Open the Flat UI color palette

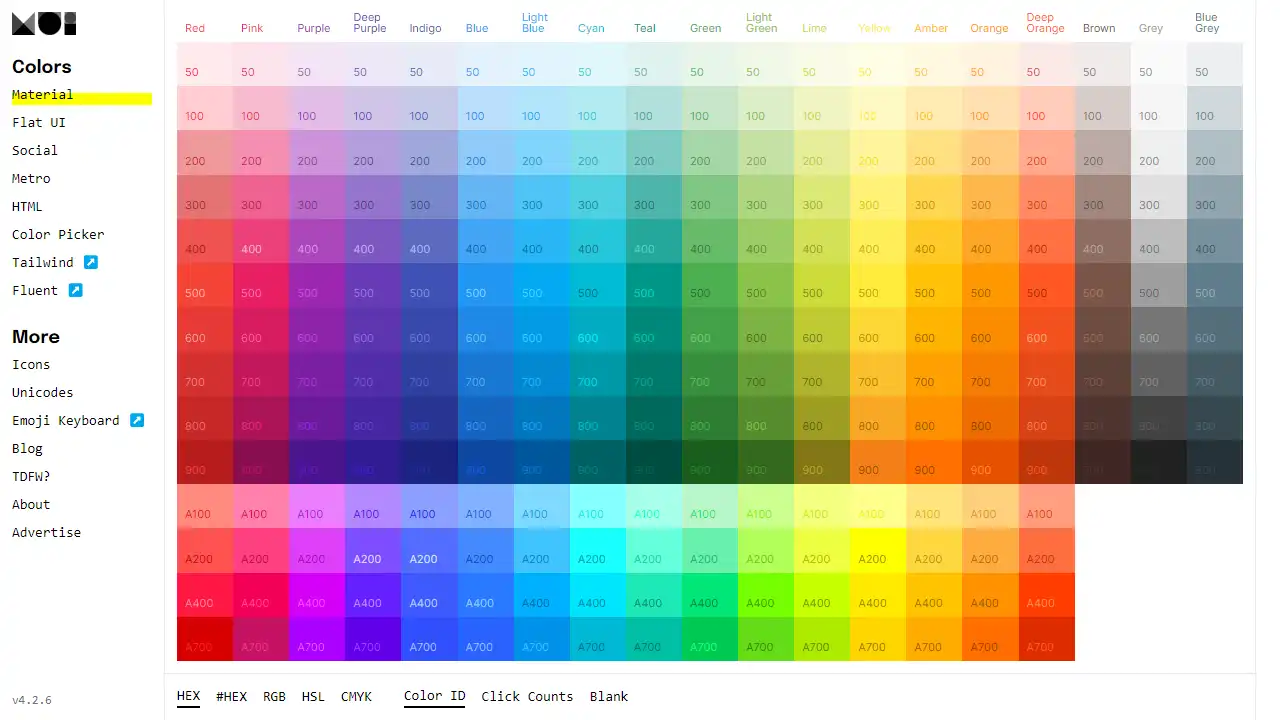point(38,122)
